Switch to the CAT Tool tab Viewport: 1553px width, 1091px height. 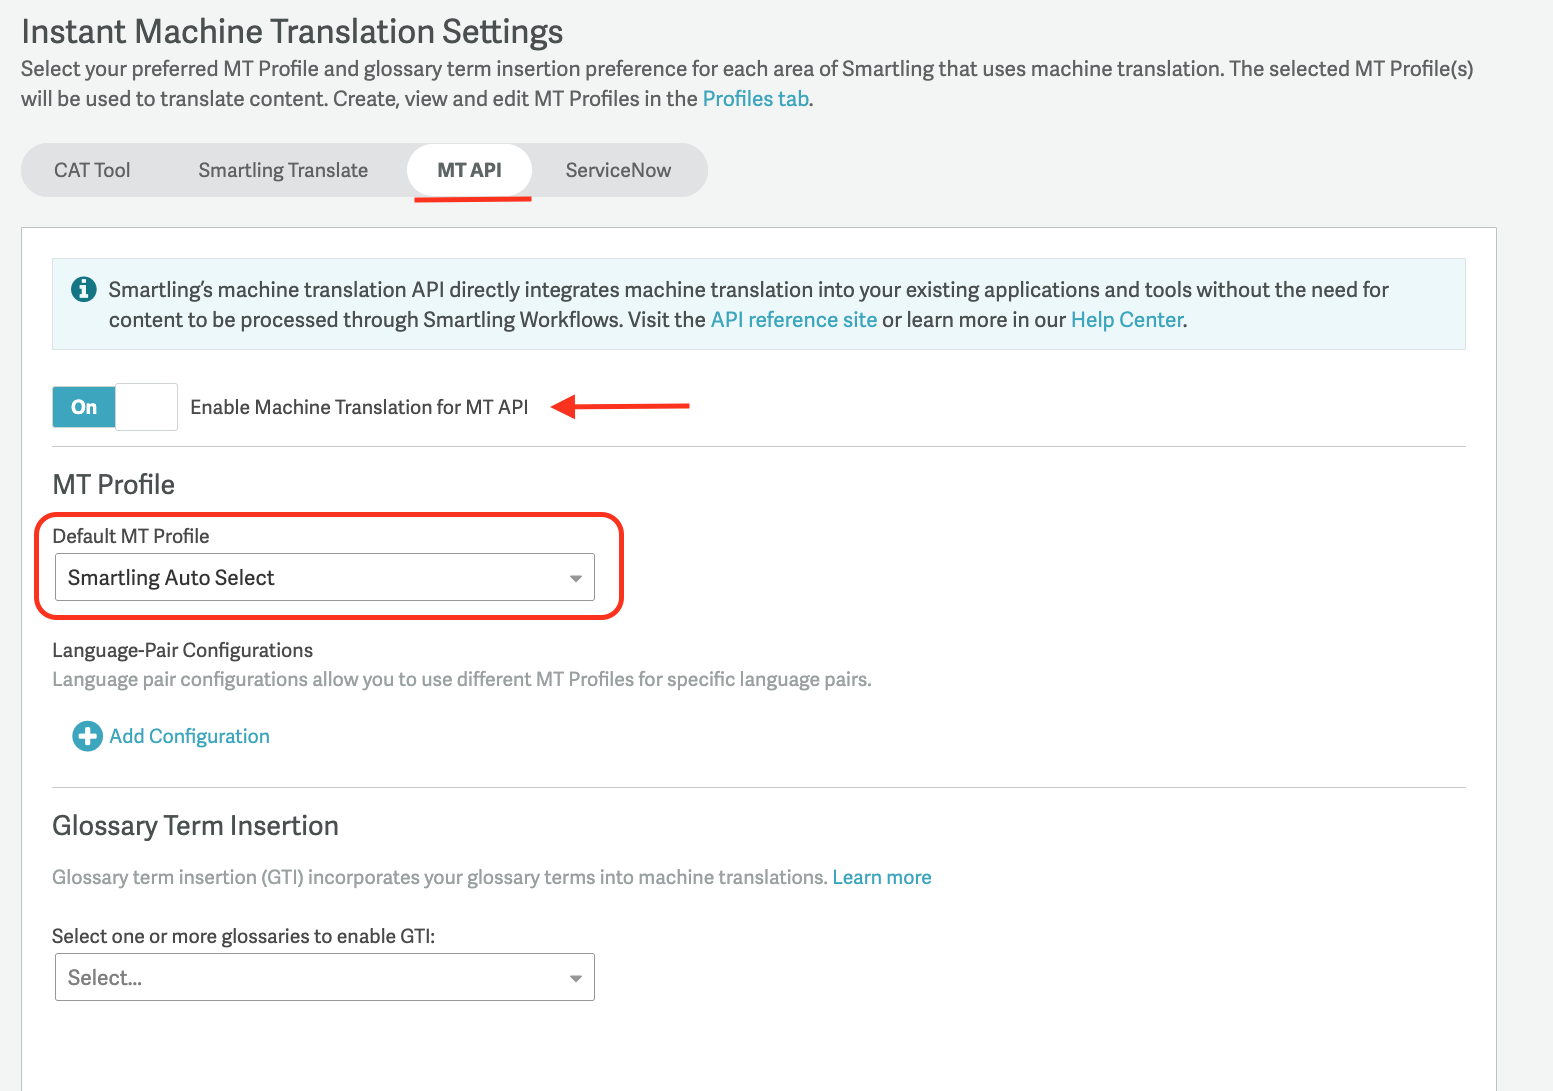click(92, 170)
